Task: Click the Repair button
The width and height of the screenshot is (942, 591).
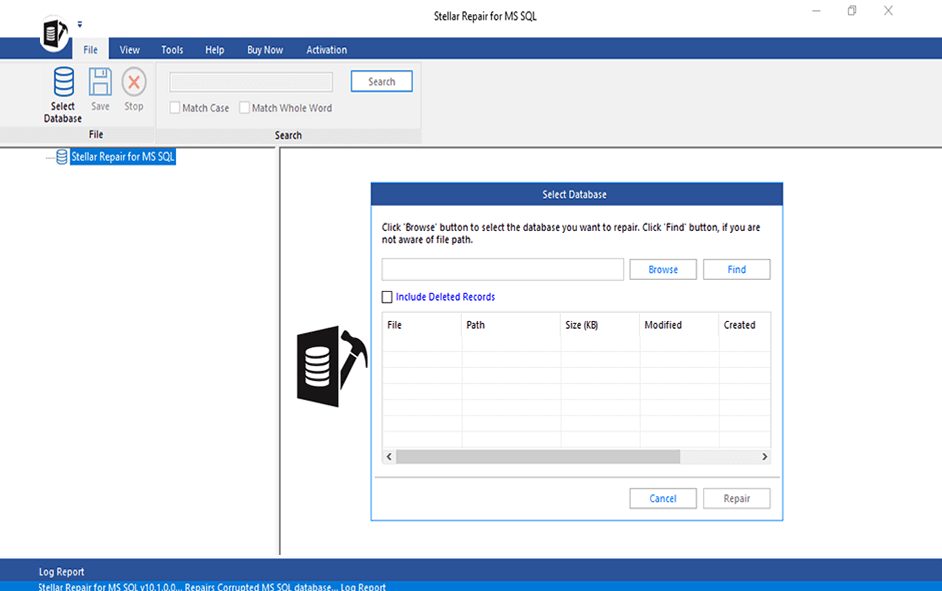Action: (736, 498)
